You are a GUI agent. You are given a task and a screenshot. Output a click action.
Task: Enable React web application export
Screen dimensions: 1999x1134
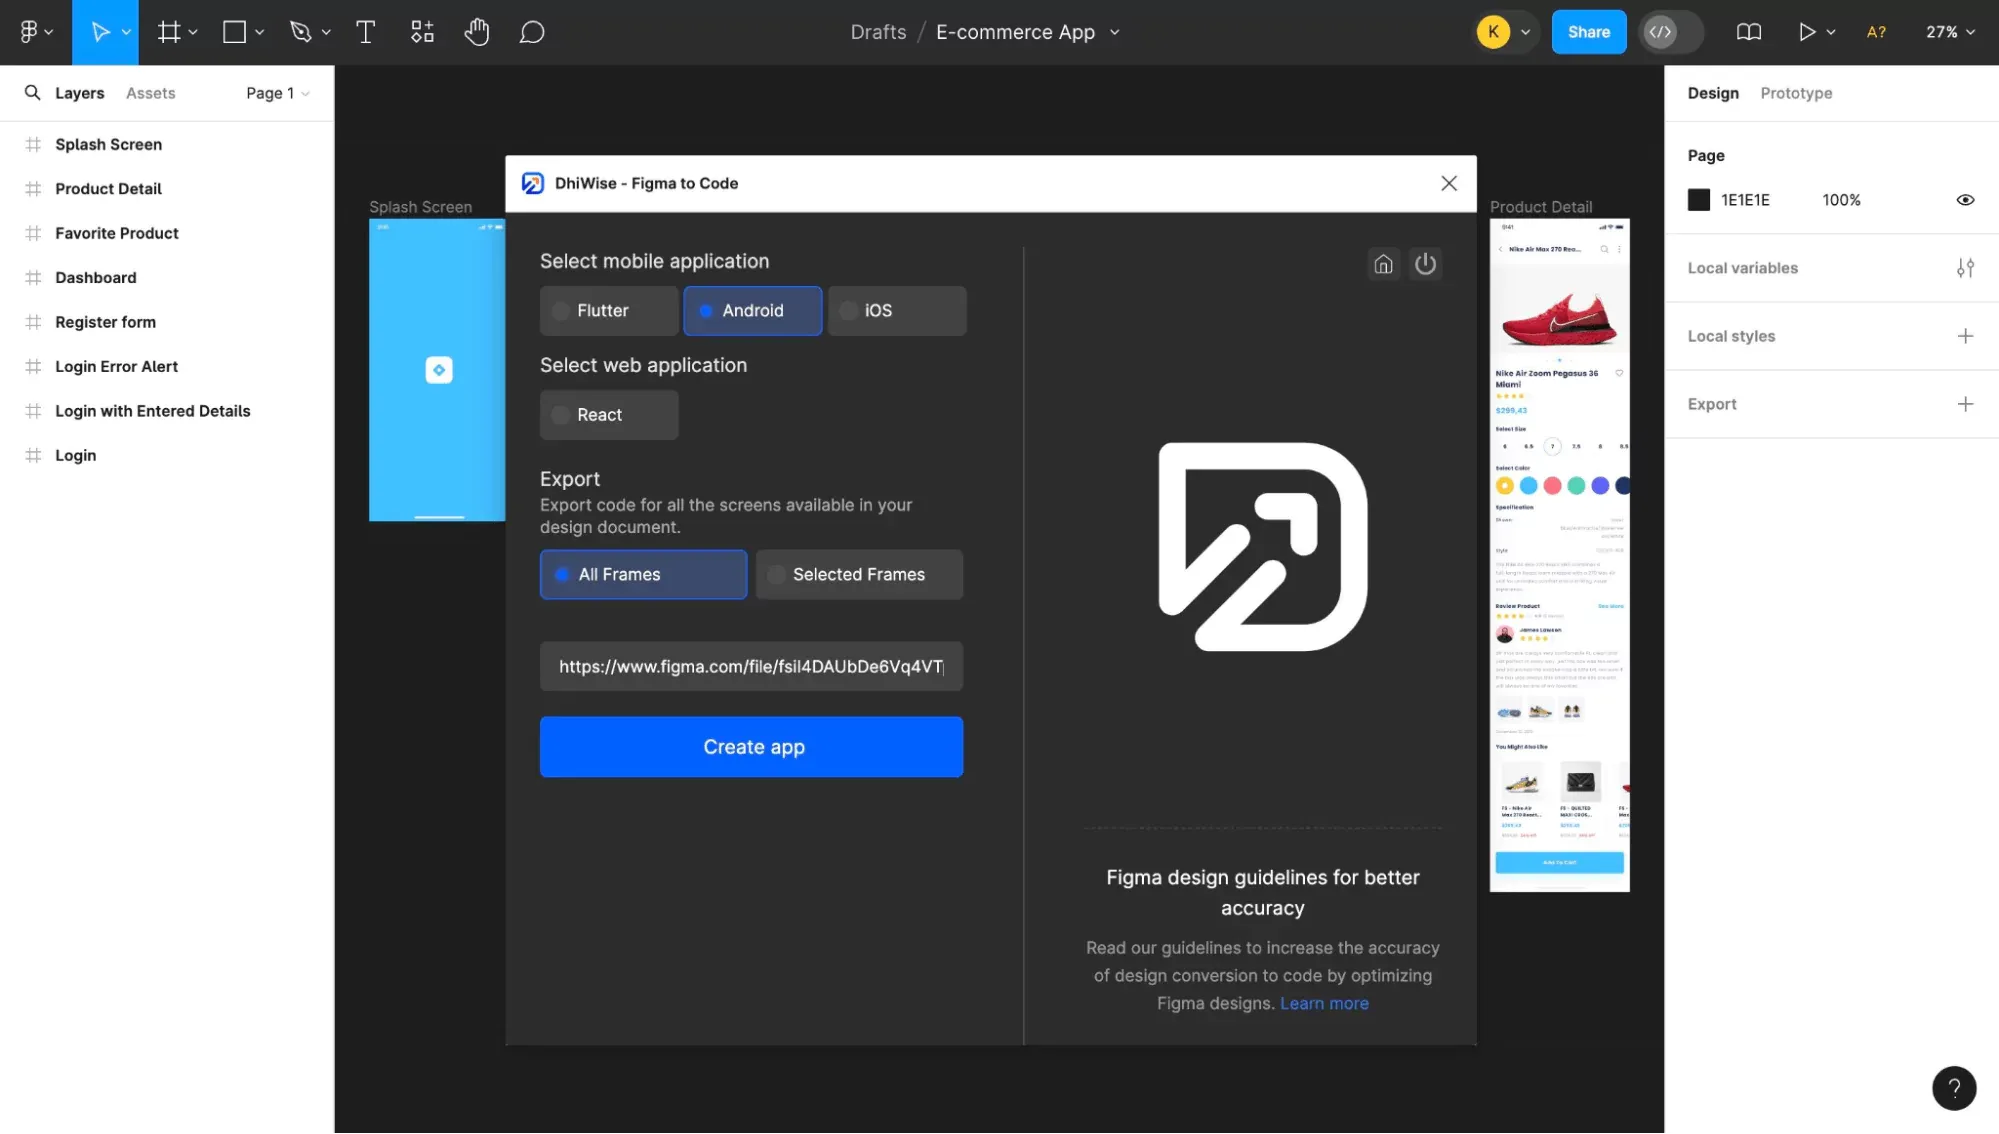608,414
